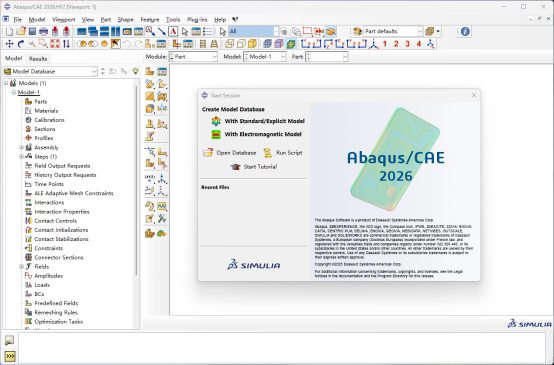Viewport: 554px width, 365px height.
Task: Enable wireframe render style
Action: (230, 44)
